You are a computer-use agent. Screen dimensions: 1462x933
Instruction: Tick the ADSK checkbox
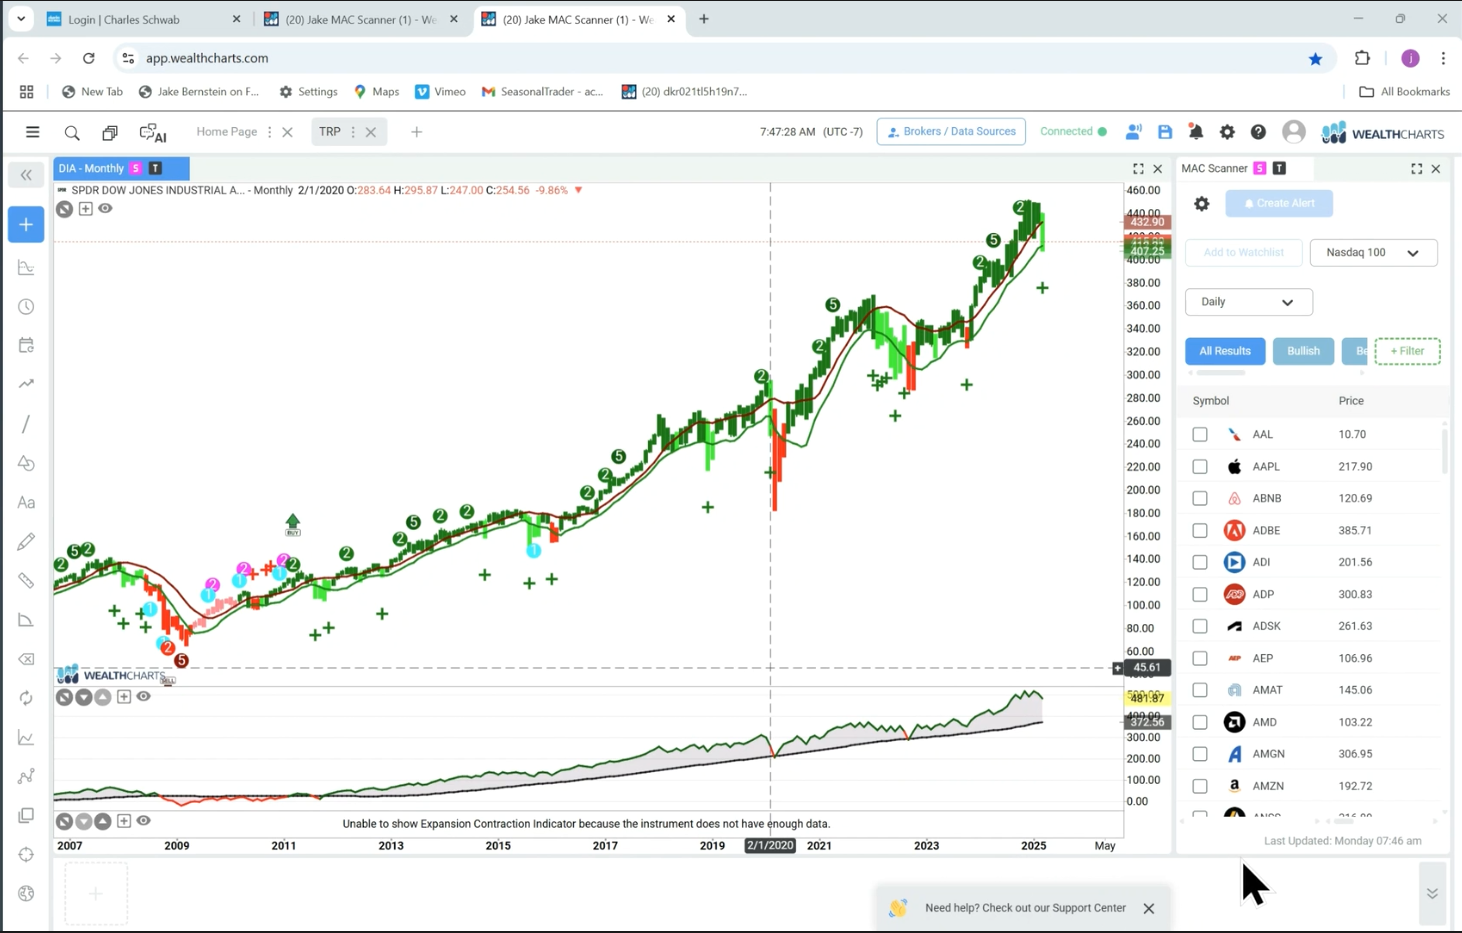pyautogui.click(x=1200, y=626)
